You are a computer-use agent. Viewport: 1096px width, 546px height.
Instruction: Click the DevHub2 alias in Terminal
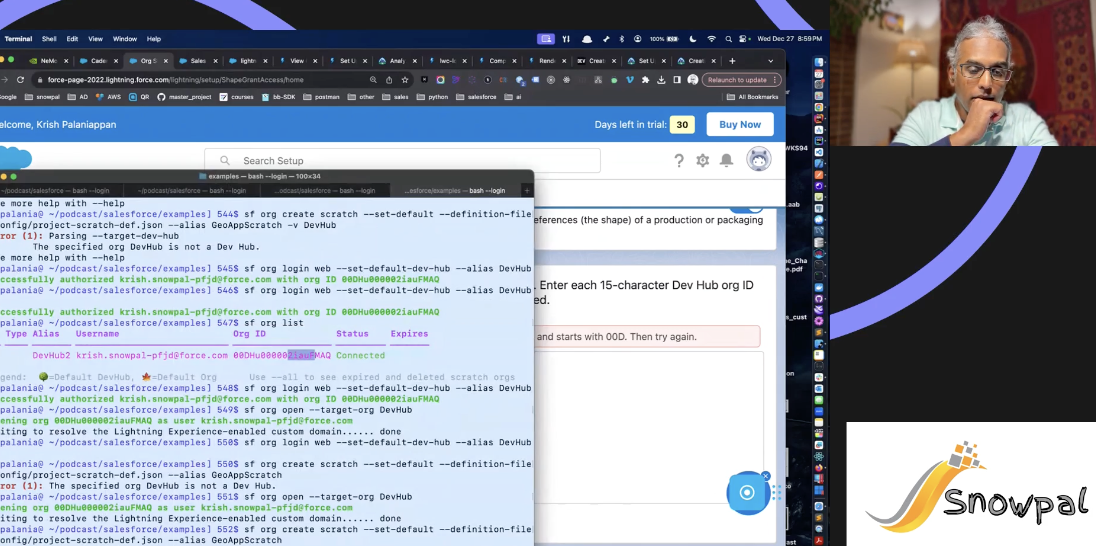point(51,355)
